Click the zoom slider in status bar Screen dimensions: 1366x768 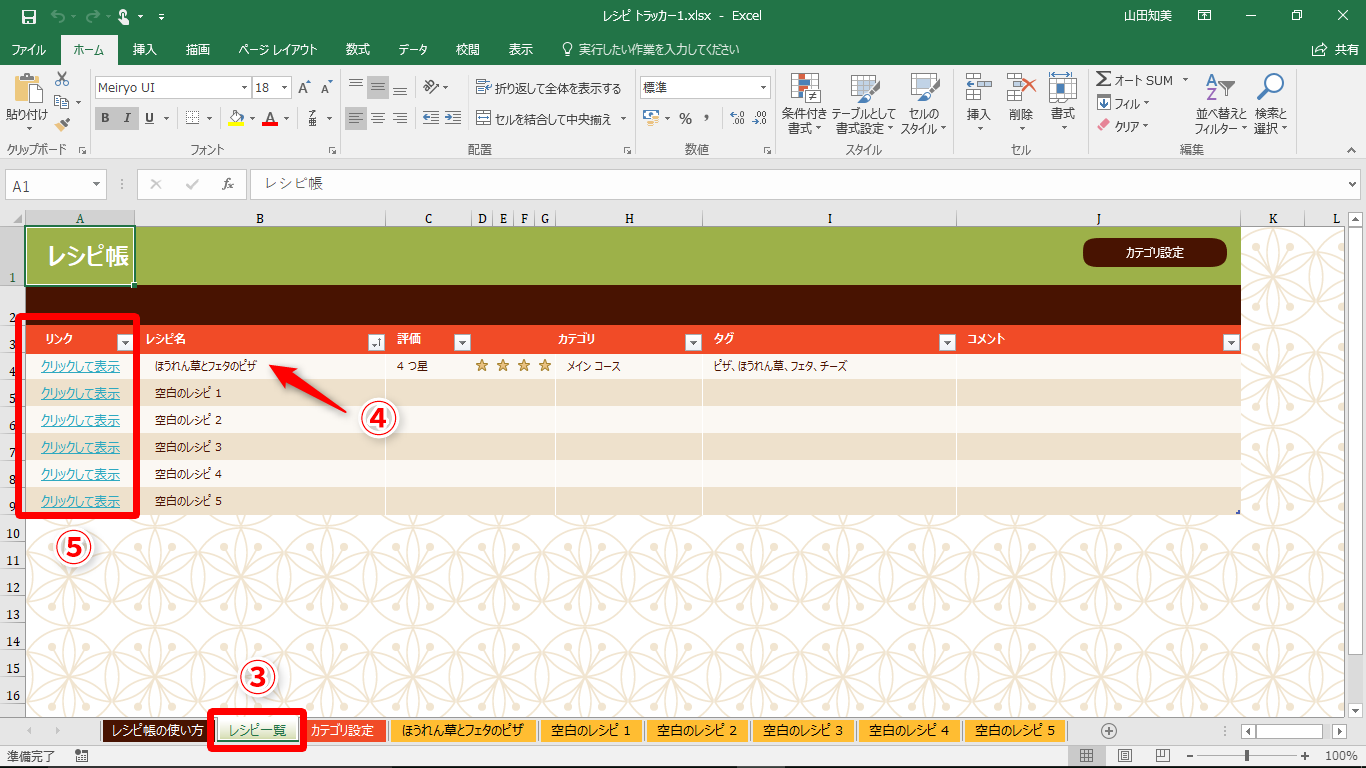pyautogui.click(x=1247, y=755)
